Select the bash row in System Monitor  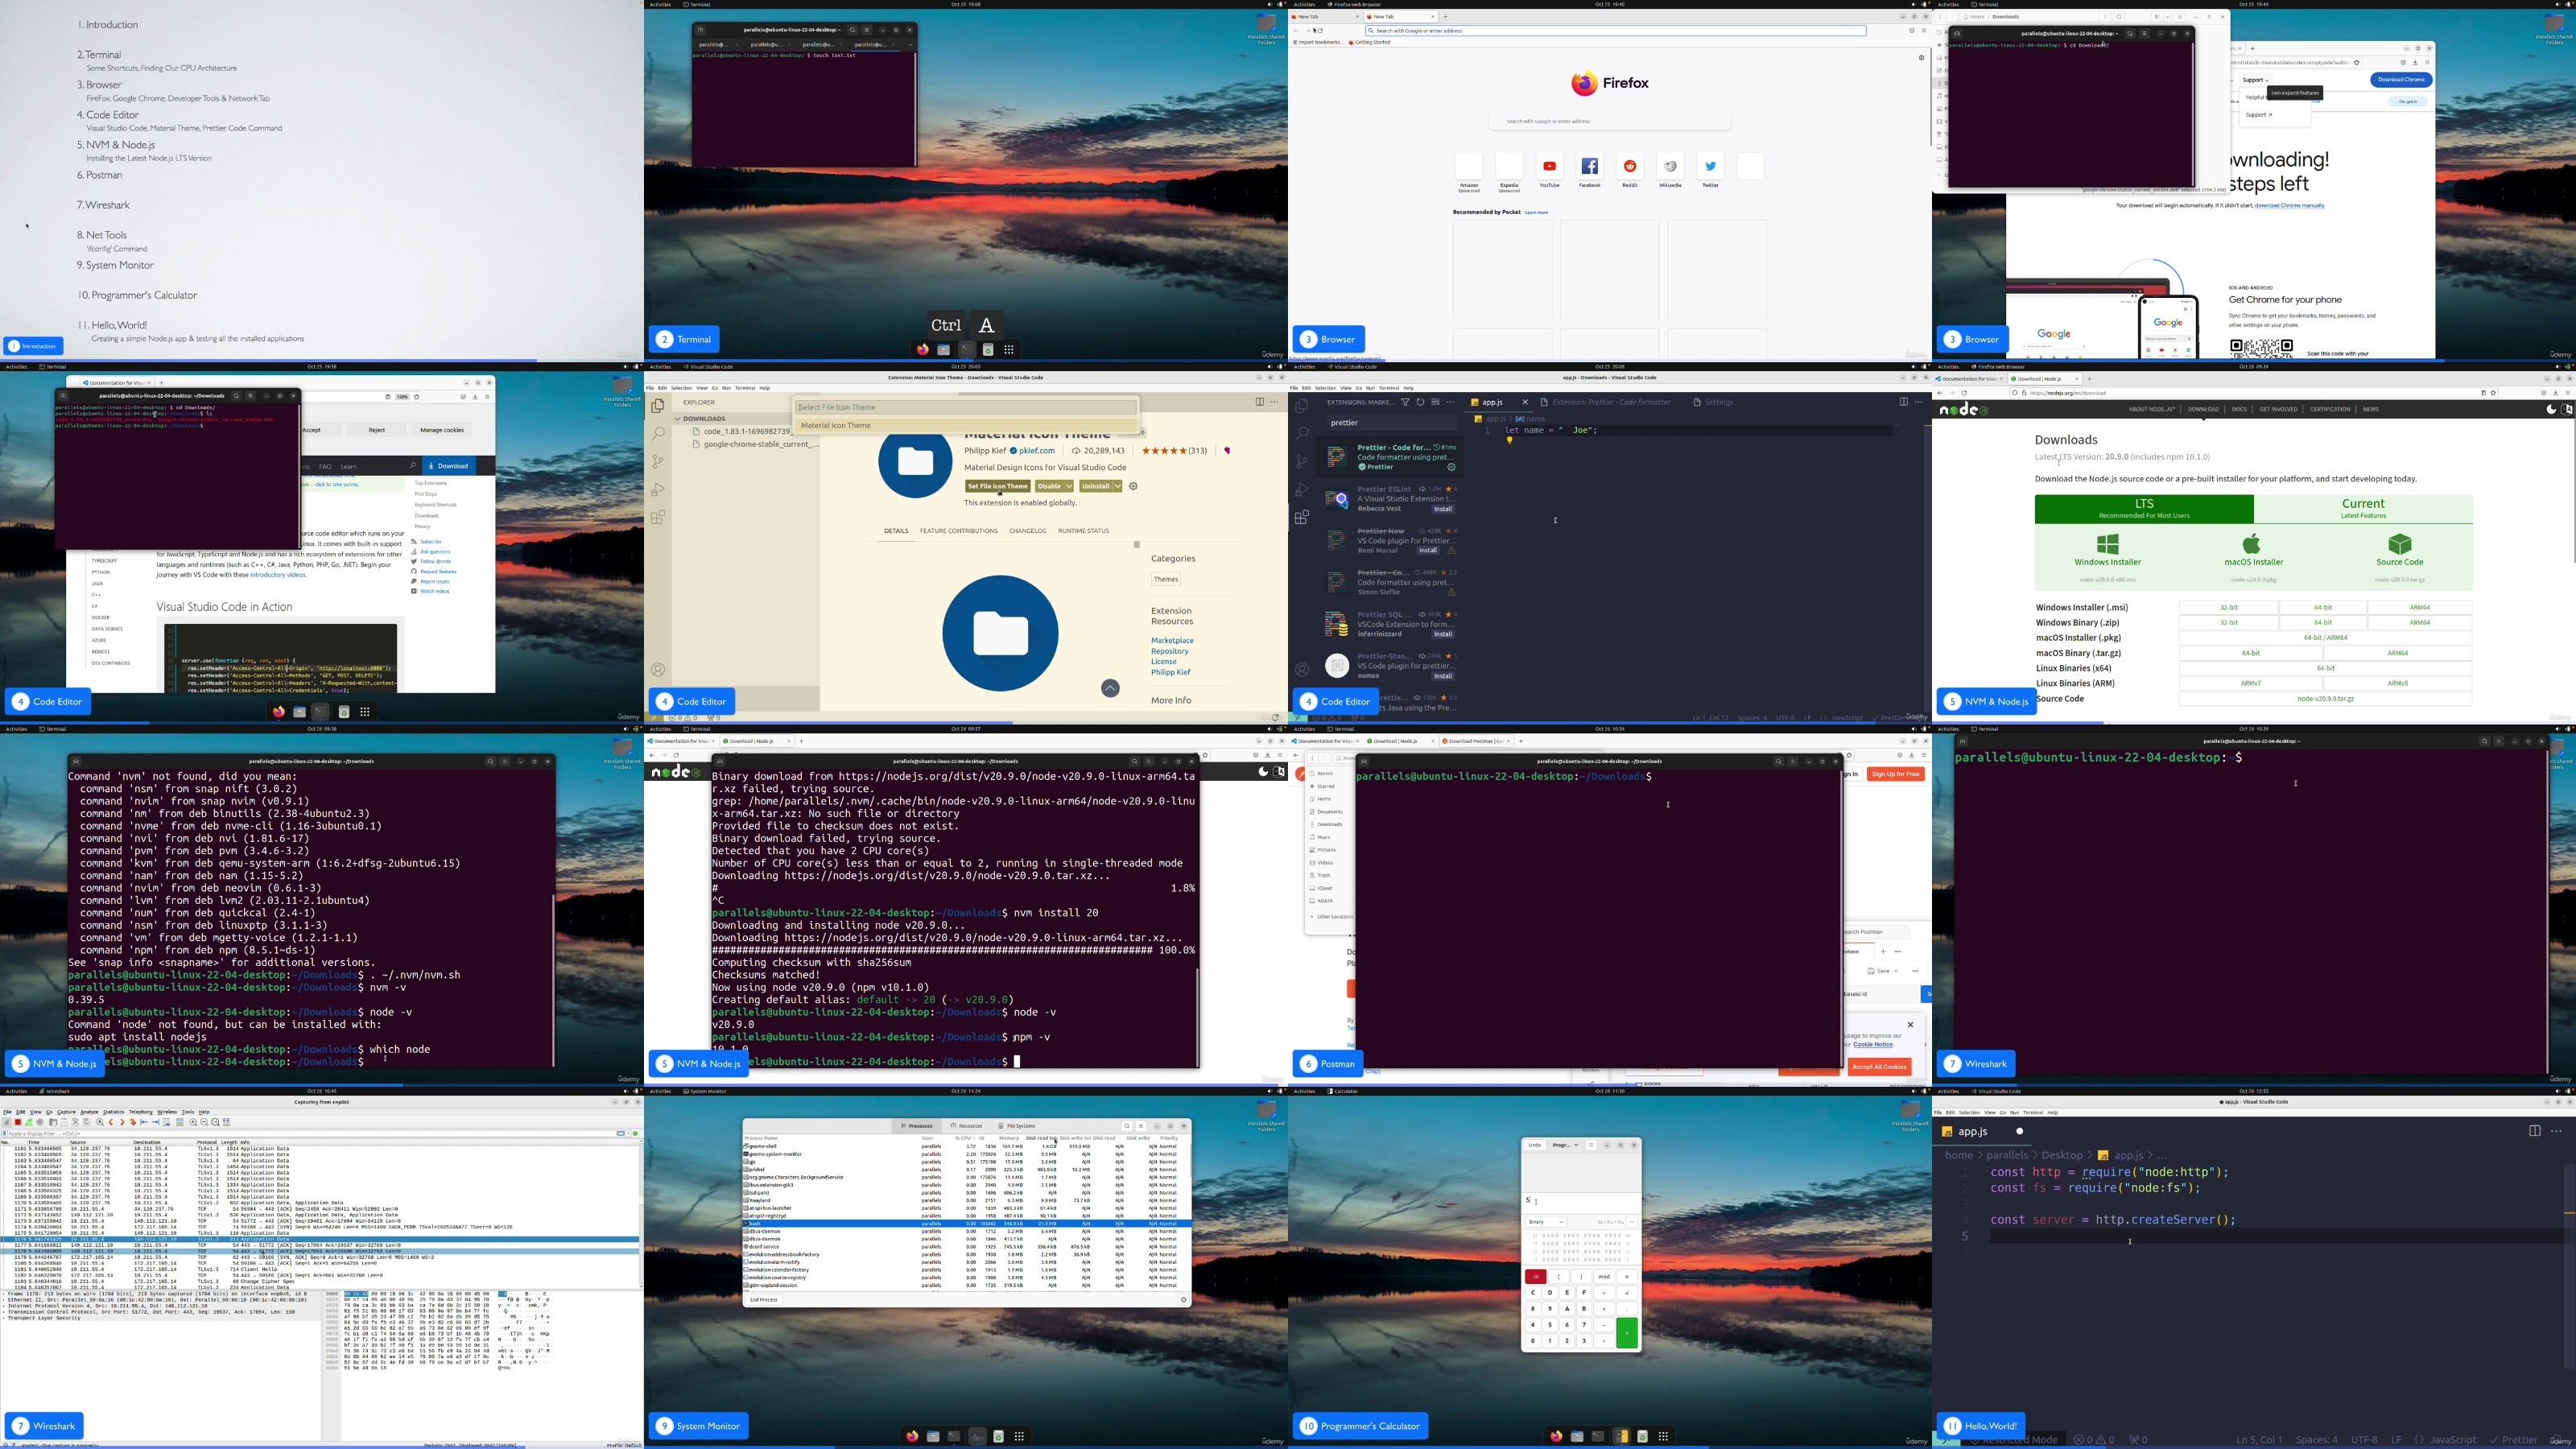966,1223
